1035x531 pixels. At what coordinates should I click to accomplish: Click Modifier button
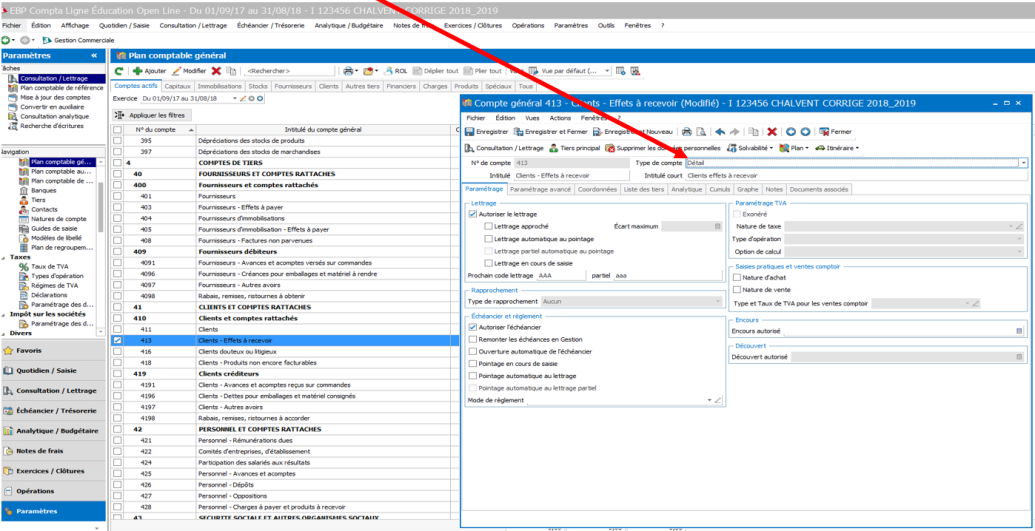point(189,71)
